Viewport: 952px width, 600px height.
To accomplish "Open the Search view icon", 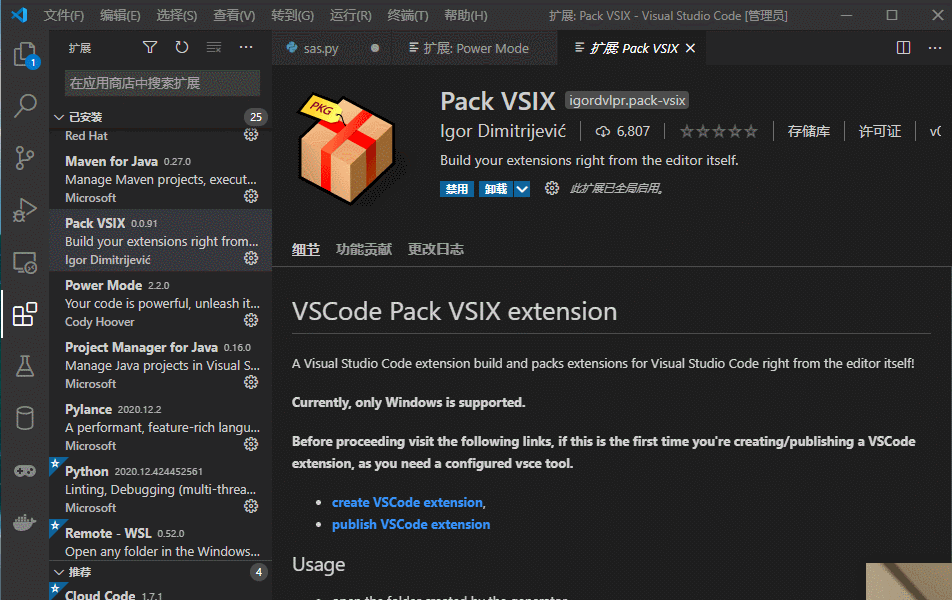I will [25, 106].
